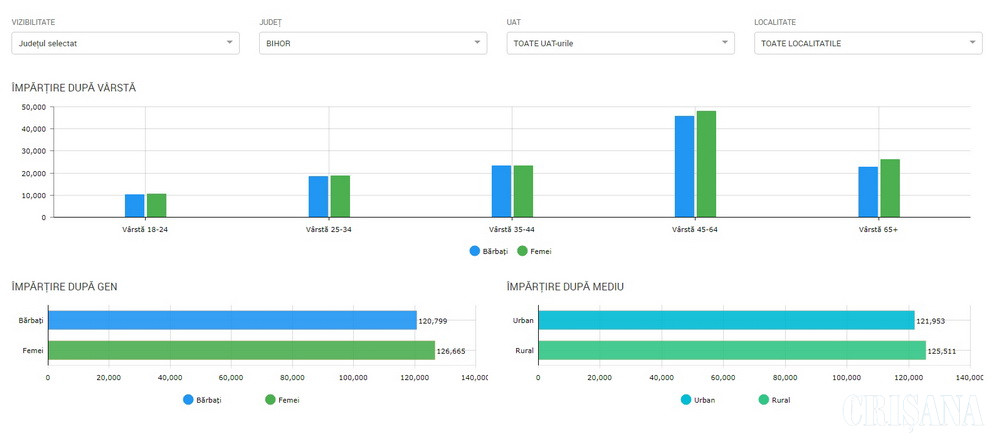The image size is (1000, 443).
Task: Open the Județ dropdown showing BIHOR
Action: click(372, 43)
